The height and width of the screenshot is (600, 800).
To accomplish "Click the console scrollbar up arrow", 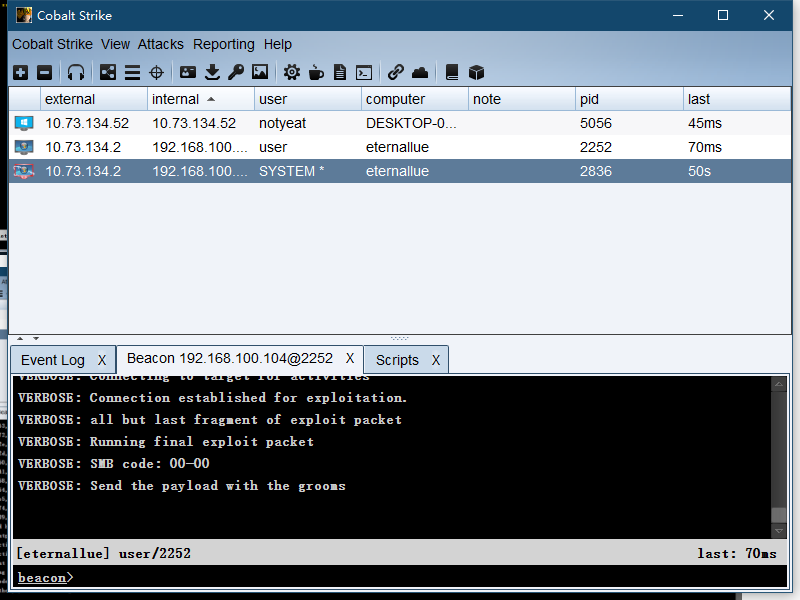I will [779, 384].
